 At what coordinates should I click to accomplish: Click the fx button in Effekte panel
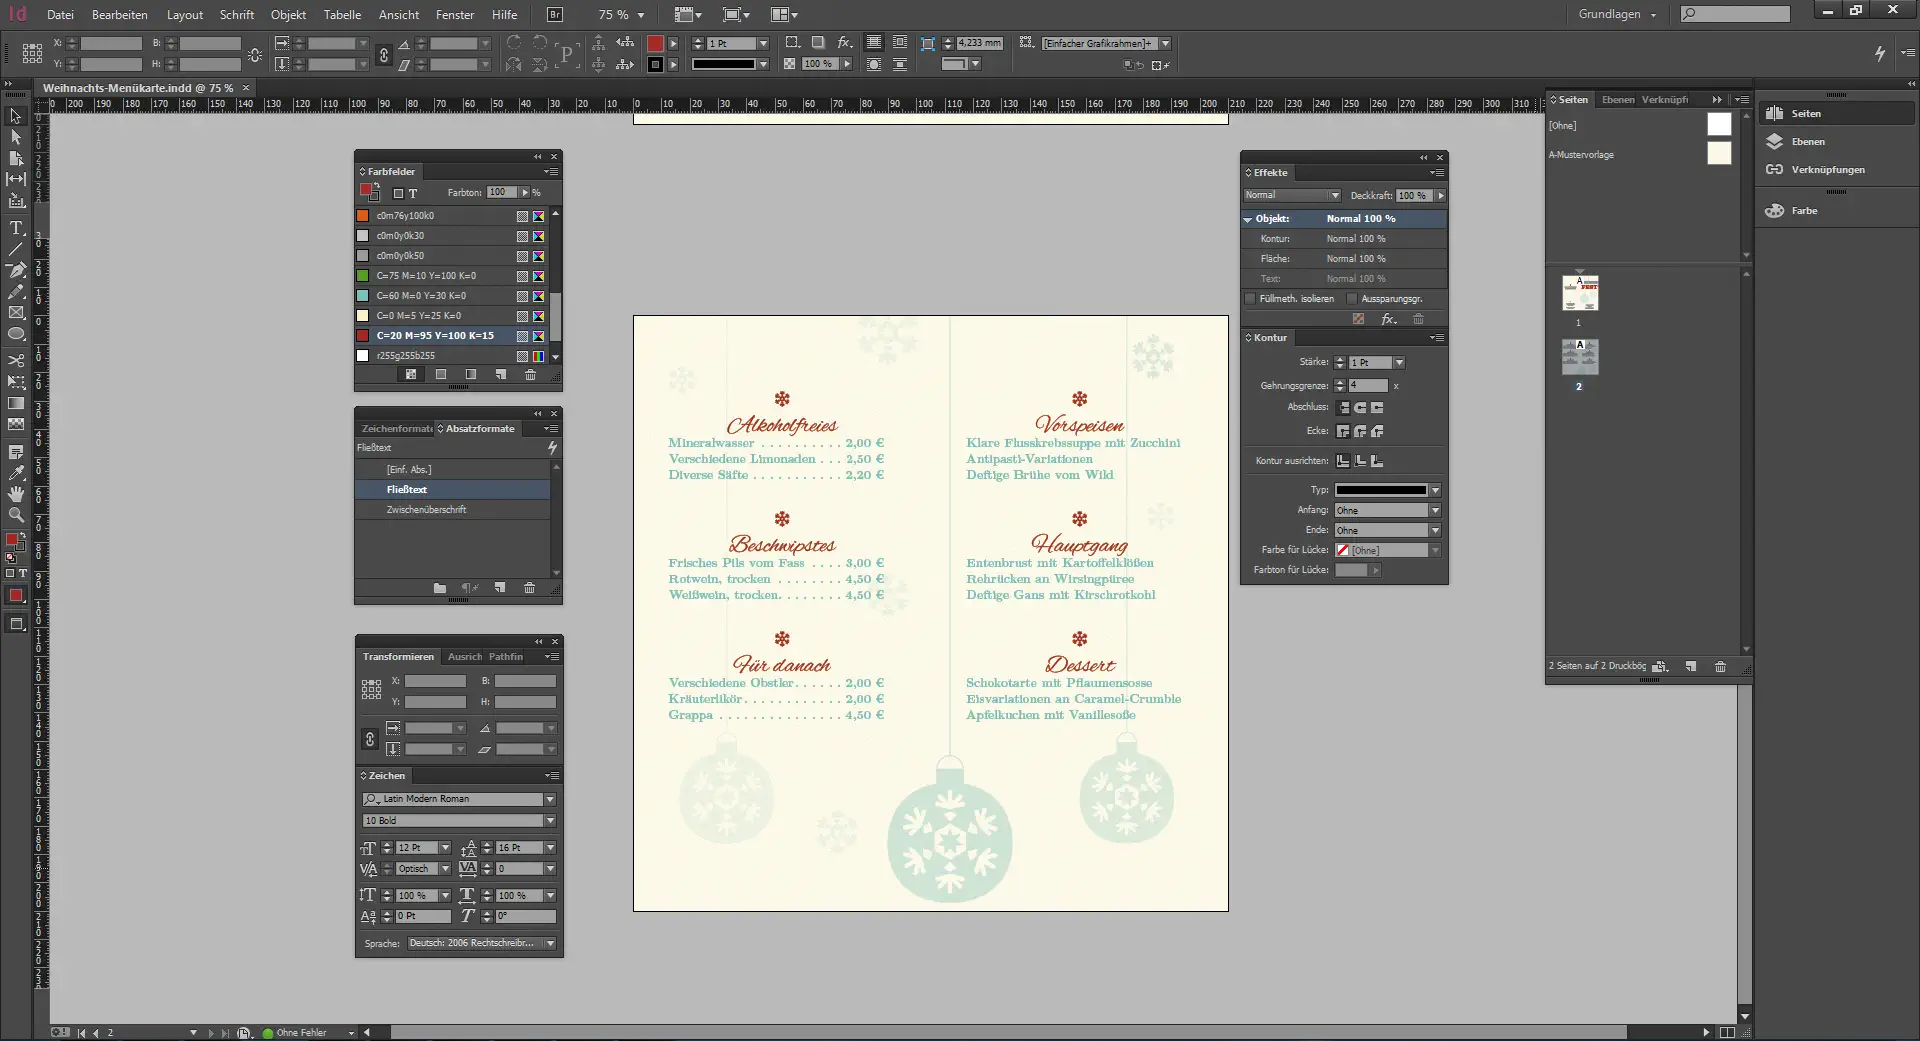pos(1388,319)
